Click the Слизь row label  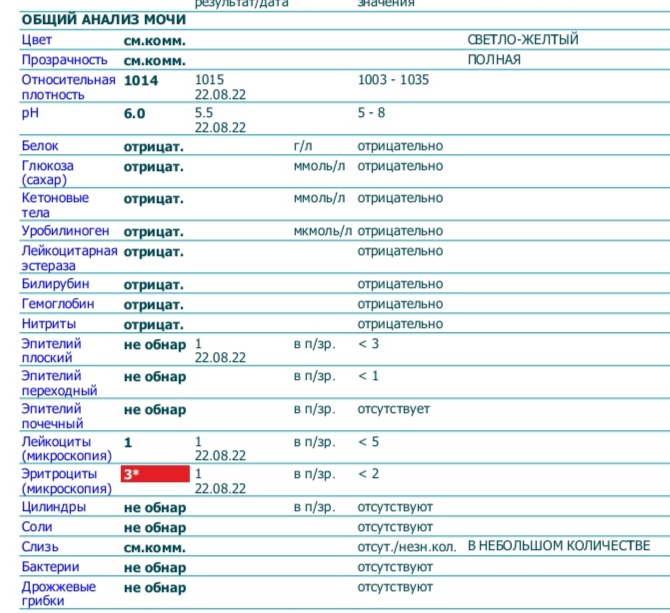pyautogui.click(x=40, y=547)
